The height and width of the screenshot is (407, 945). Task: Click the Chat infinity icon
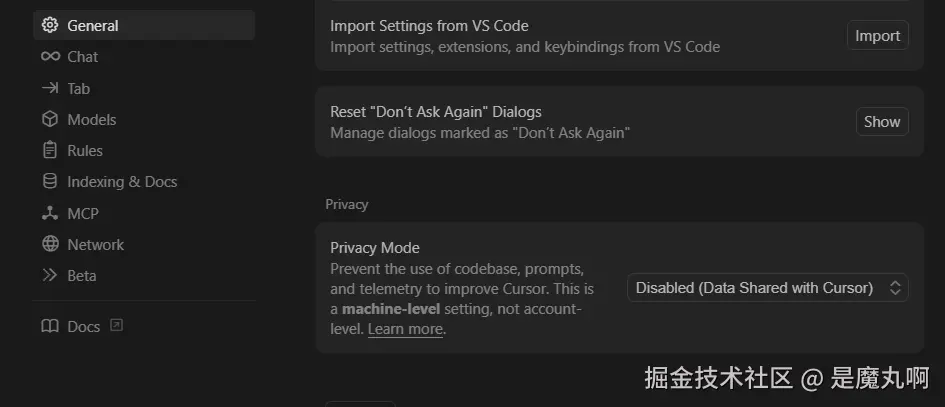[x=50, y=57]
